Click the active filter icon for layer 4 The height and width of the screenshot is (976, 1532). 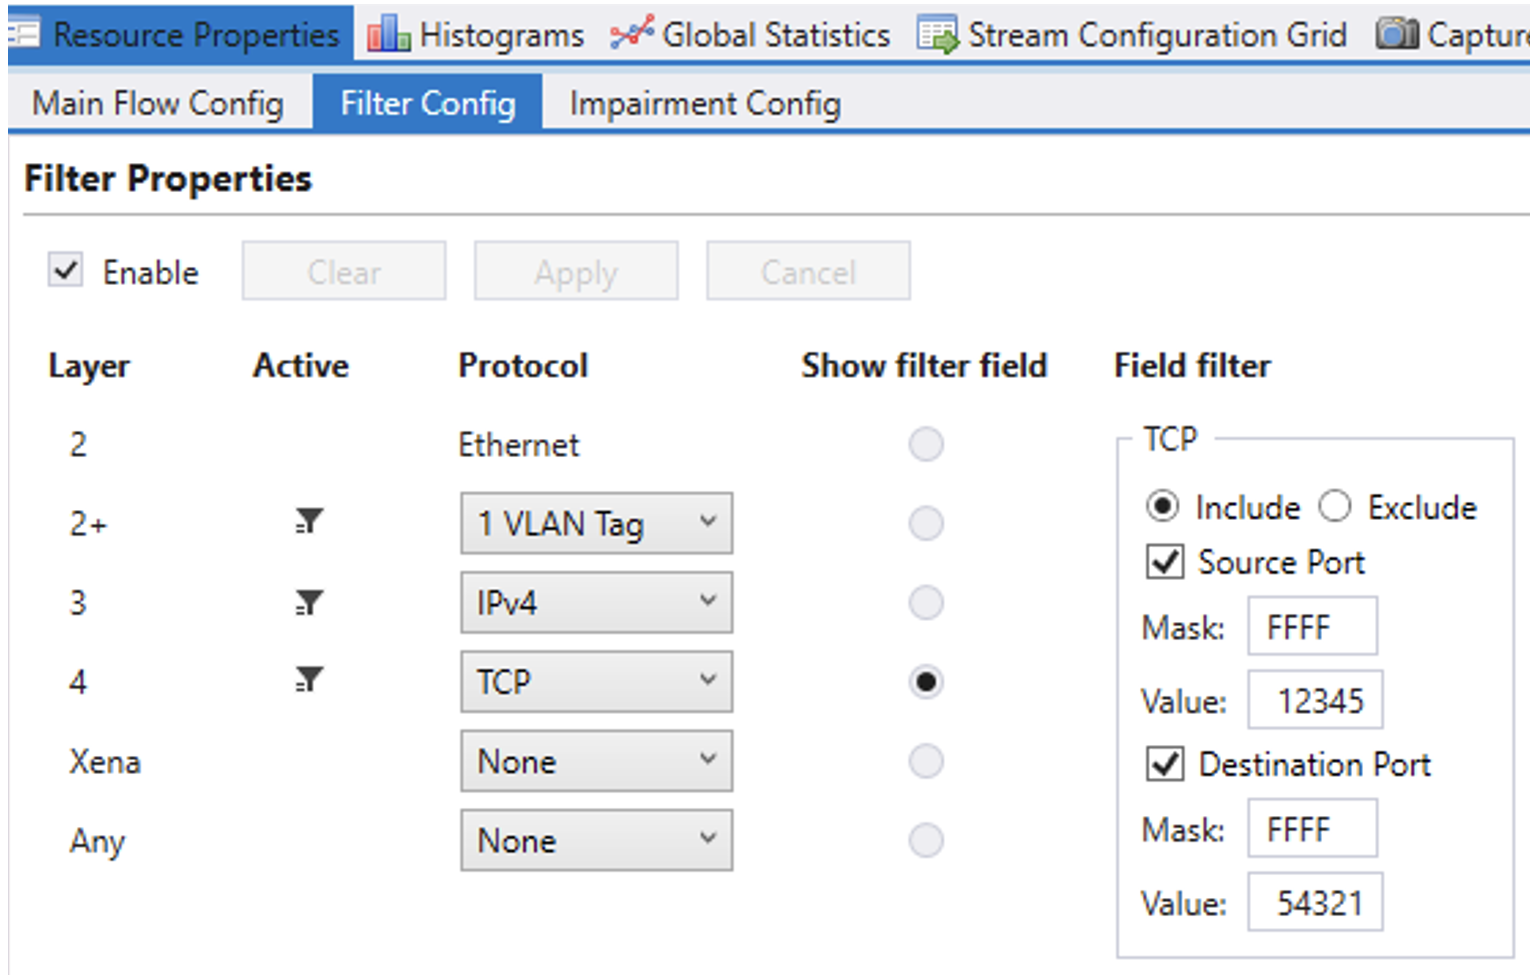tap(309, 680)
